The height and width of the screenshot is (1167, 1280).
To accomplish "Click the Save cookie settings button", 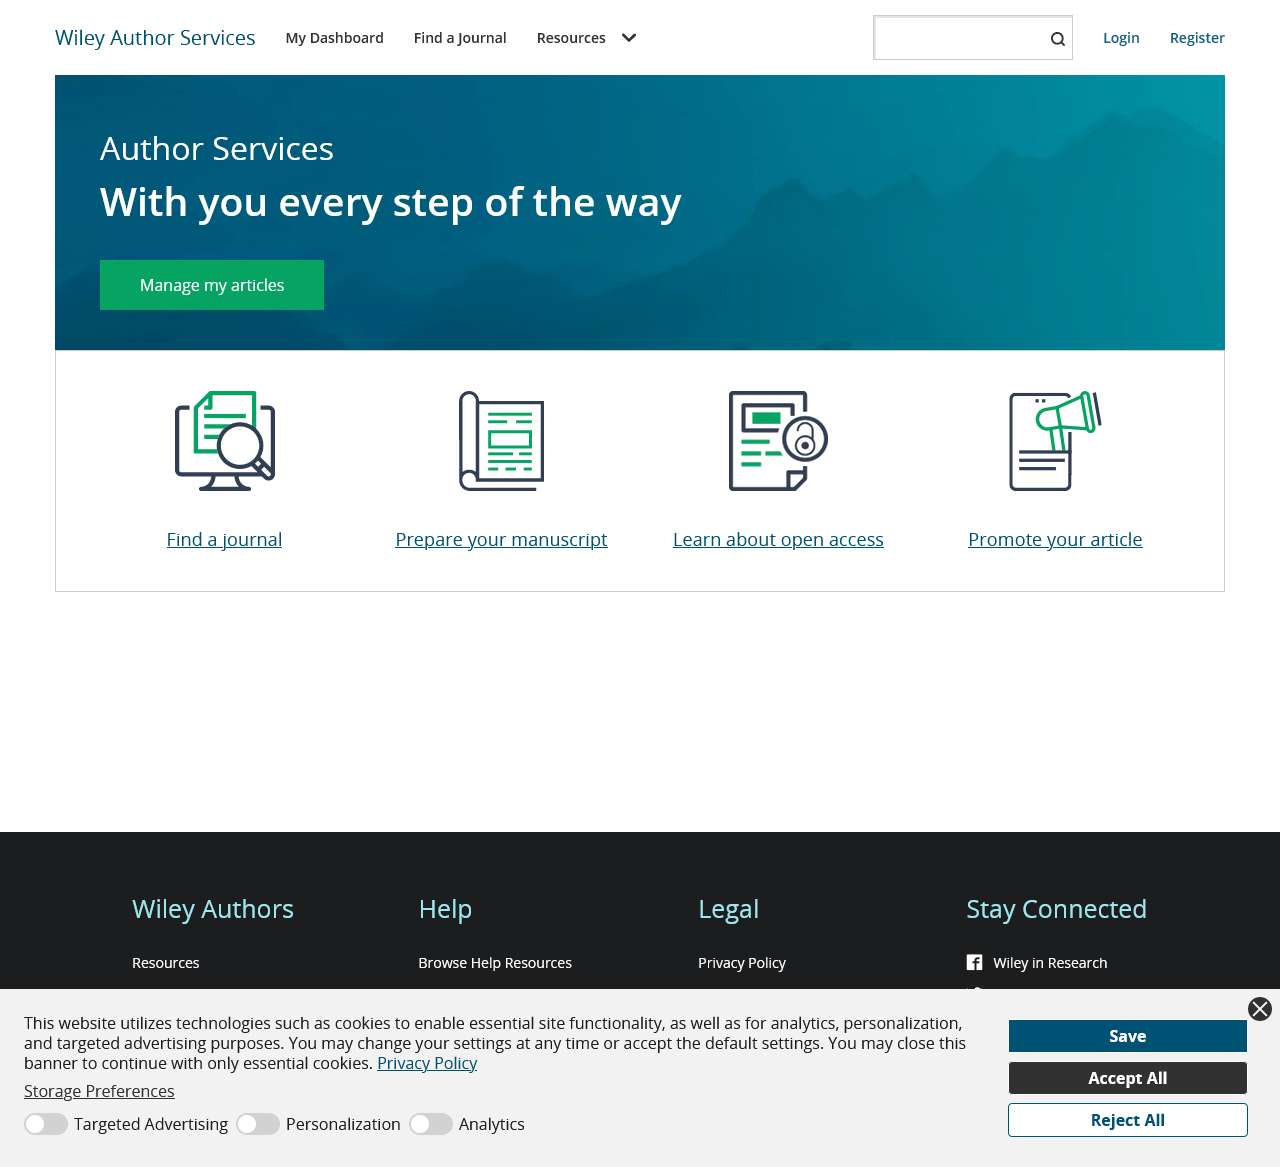I will (x=1128, y=1036).
